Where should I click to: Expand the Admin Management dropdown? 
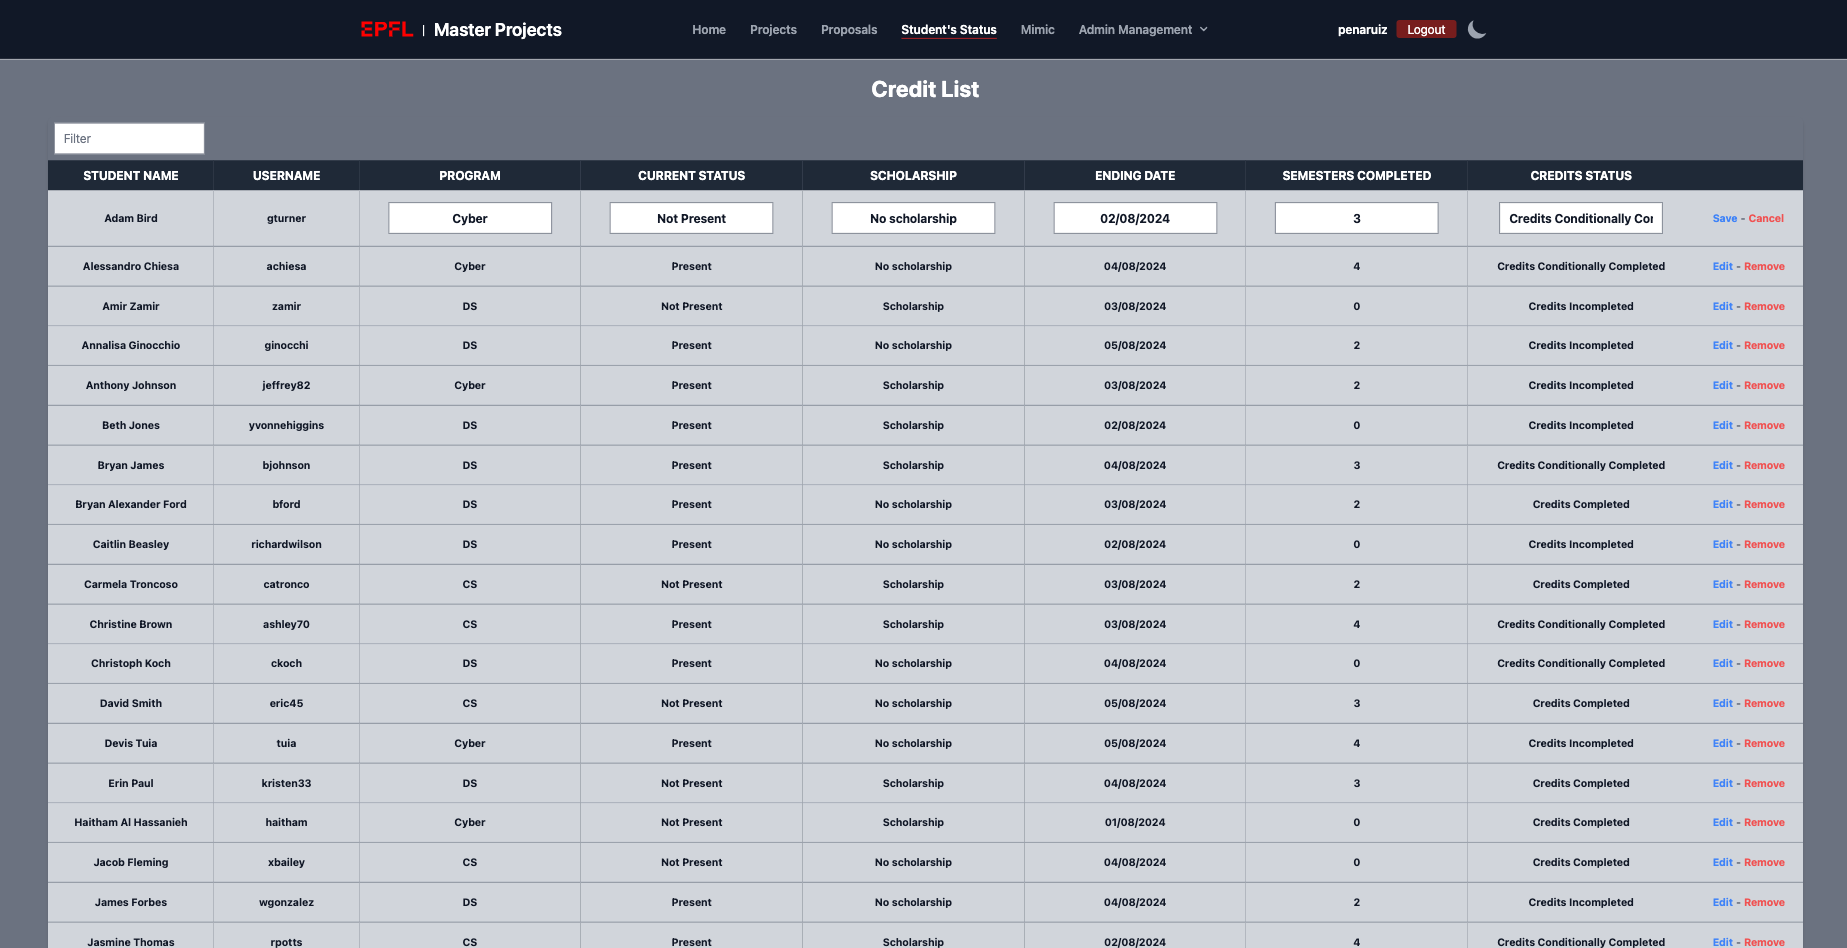point(1142,29)
